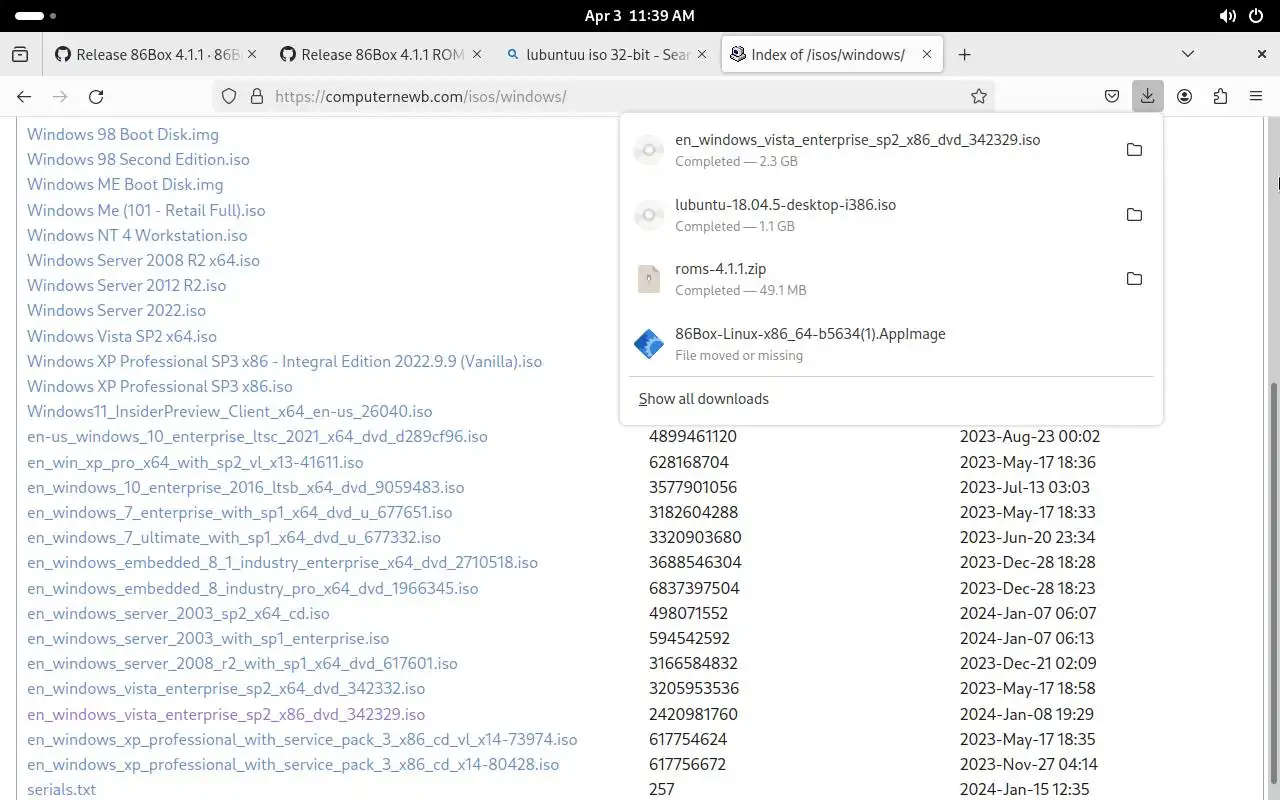Open Windows 98 Second Edition.iso link

tap(138, 159)
